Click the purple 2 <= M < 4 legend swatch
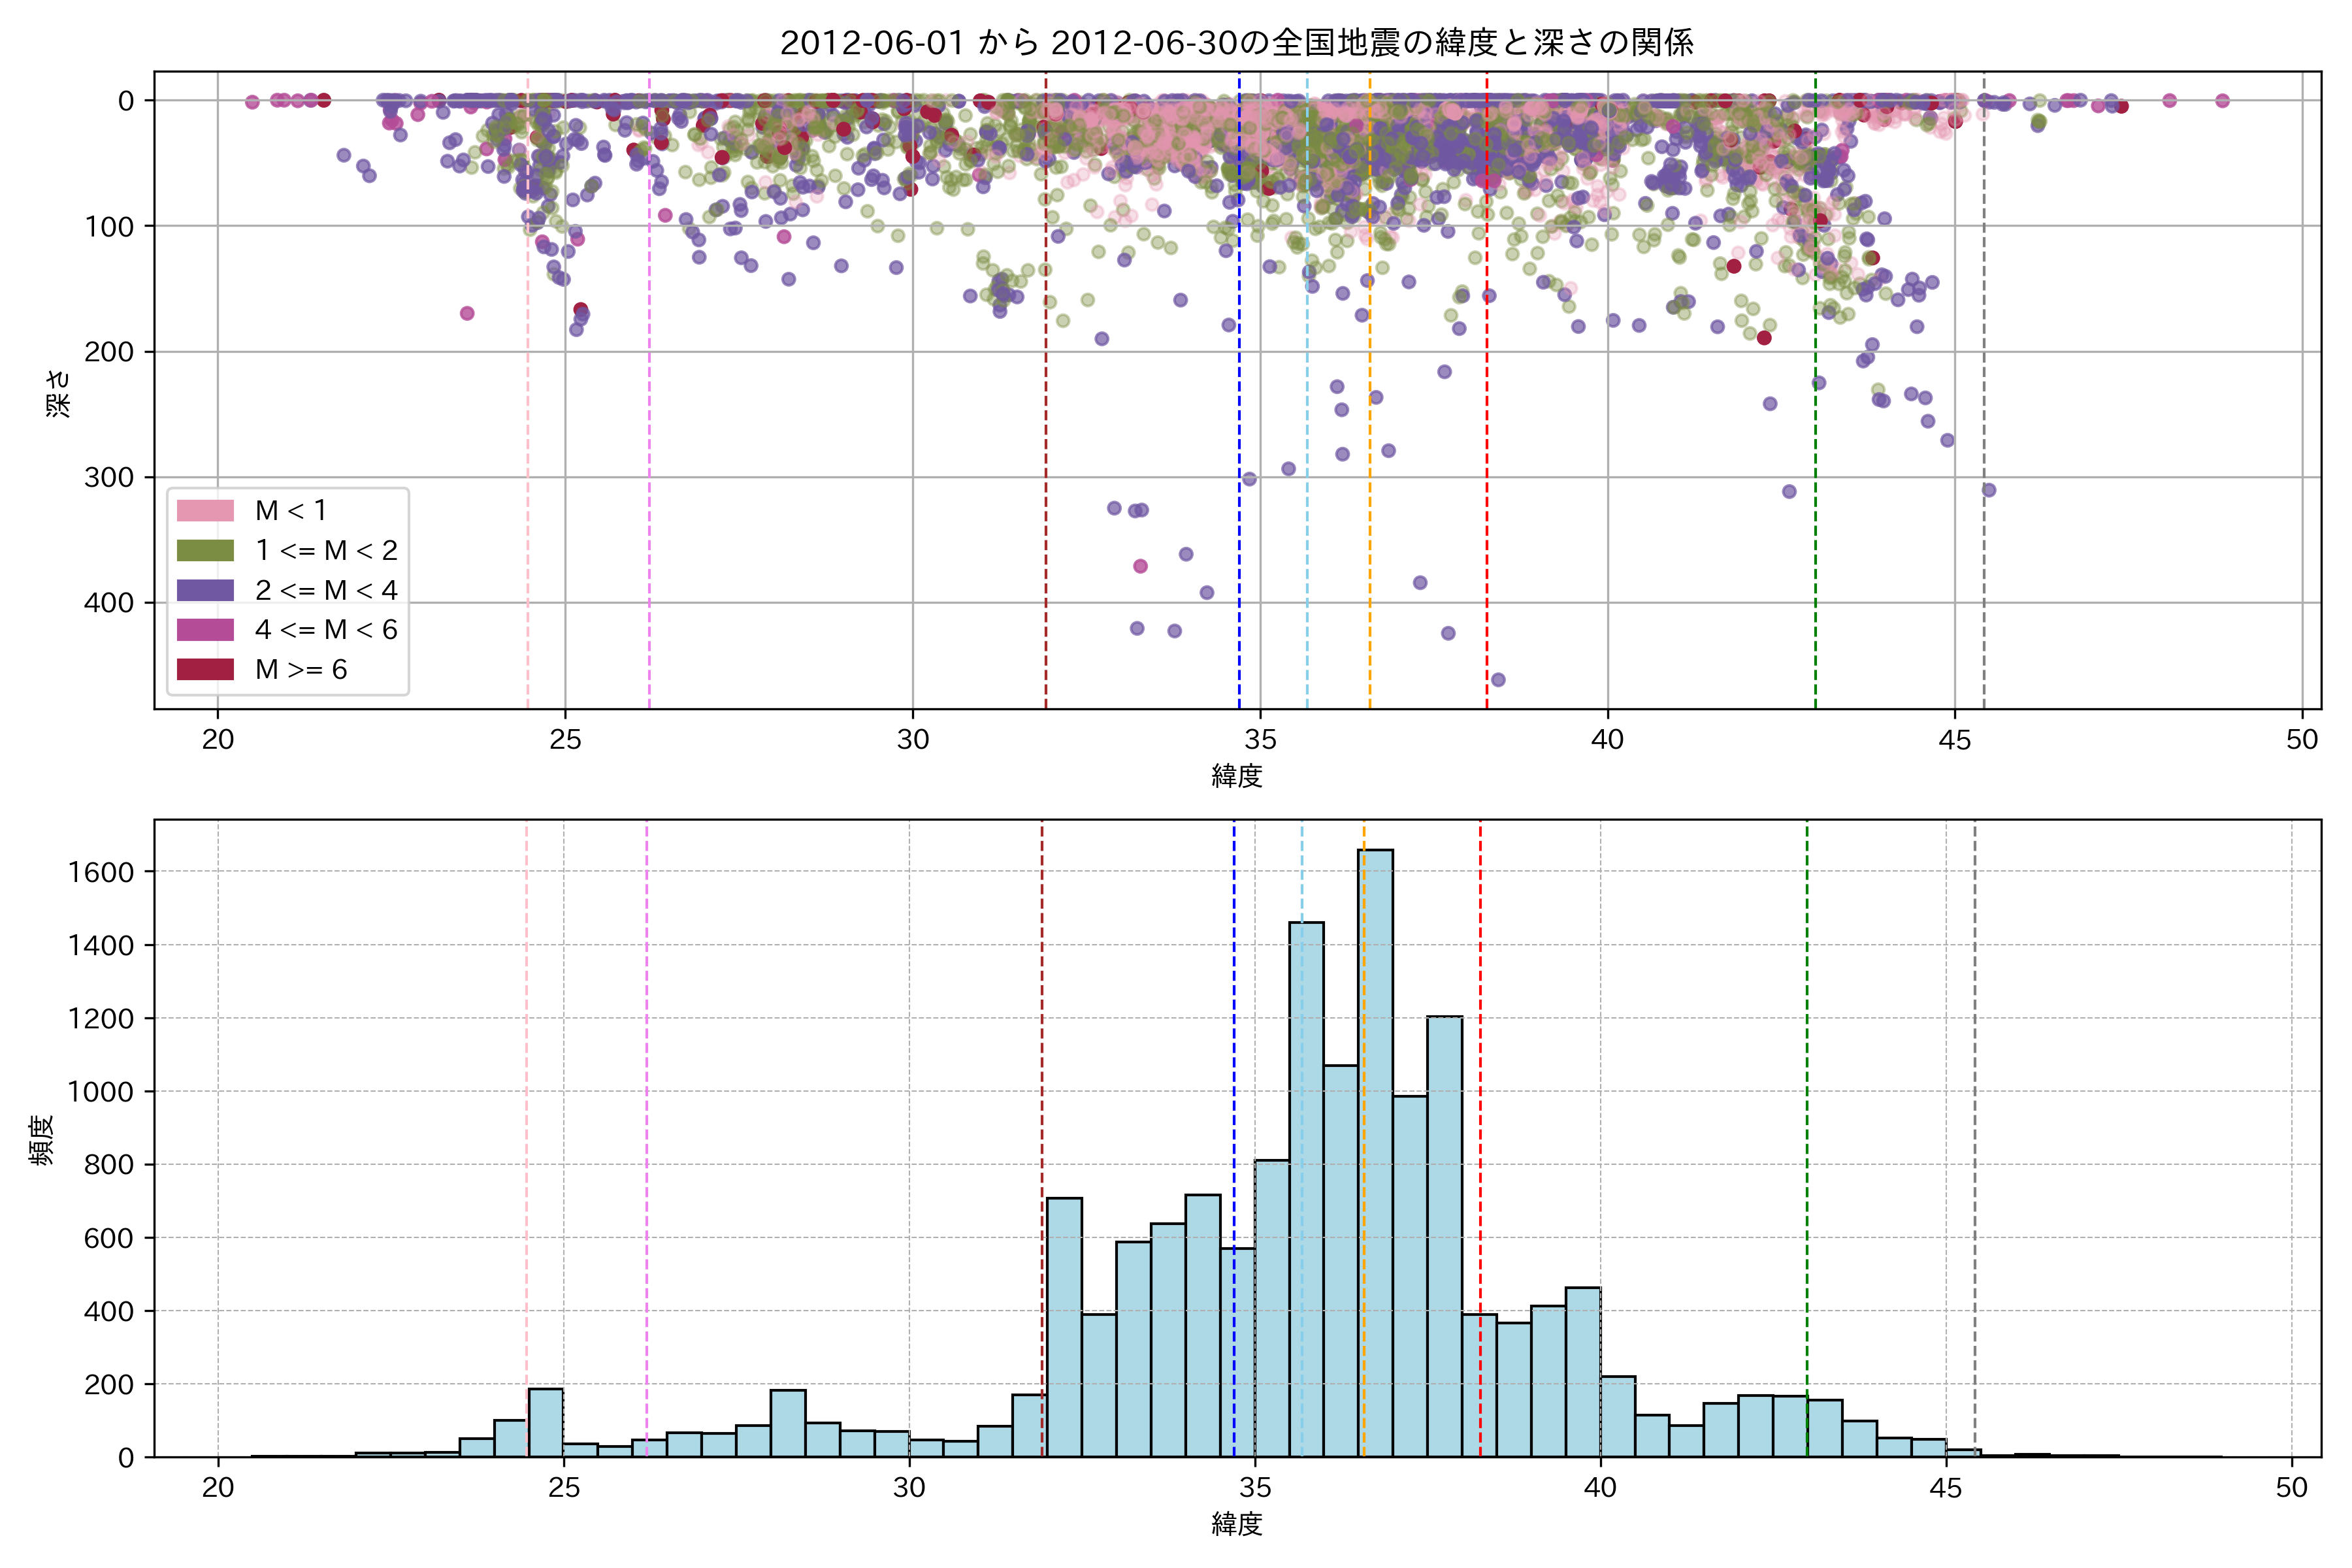The width and height of the screenshot is (2352, 1568). point(205,590)
